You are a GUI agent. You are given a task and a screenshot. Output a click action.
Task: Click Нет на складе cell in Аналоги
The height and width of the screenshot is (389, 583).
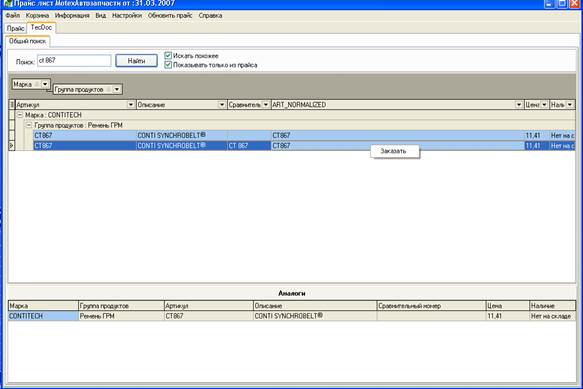click(x=553, y=316)
